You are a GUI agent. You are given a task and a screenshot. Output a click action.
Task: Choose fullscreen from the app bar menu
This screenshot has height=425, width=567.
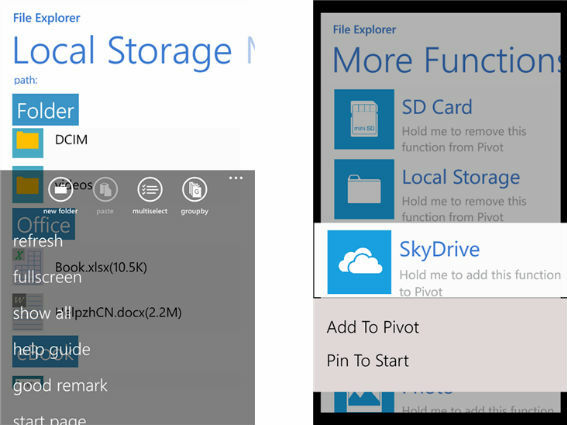click(x=47, y=277)
